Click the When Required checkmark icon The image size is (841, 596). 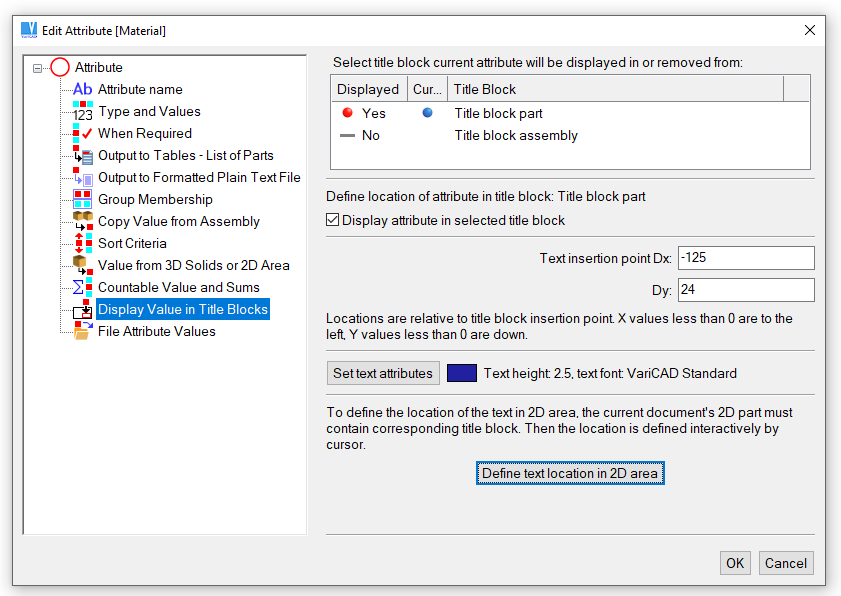pos(82,134)
